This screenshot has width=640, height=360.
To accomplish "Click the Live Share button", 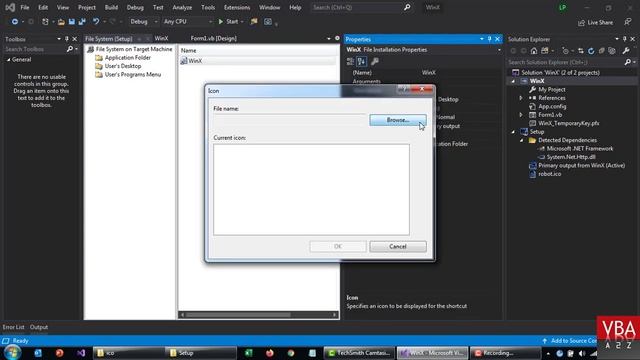I will click(596, 22).
